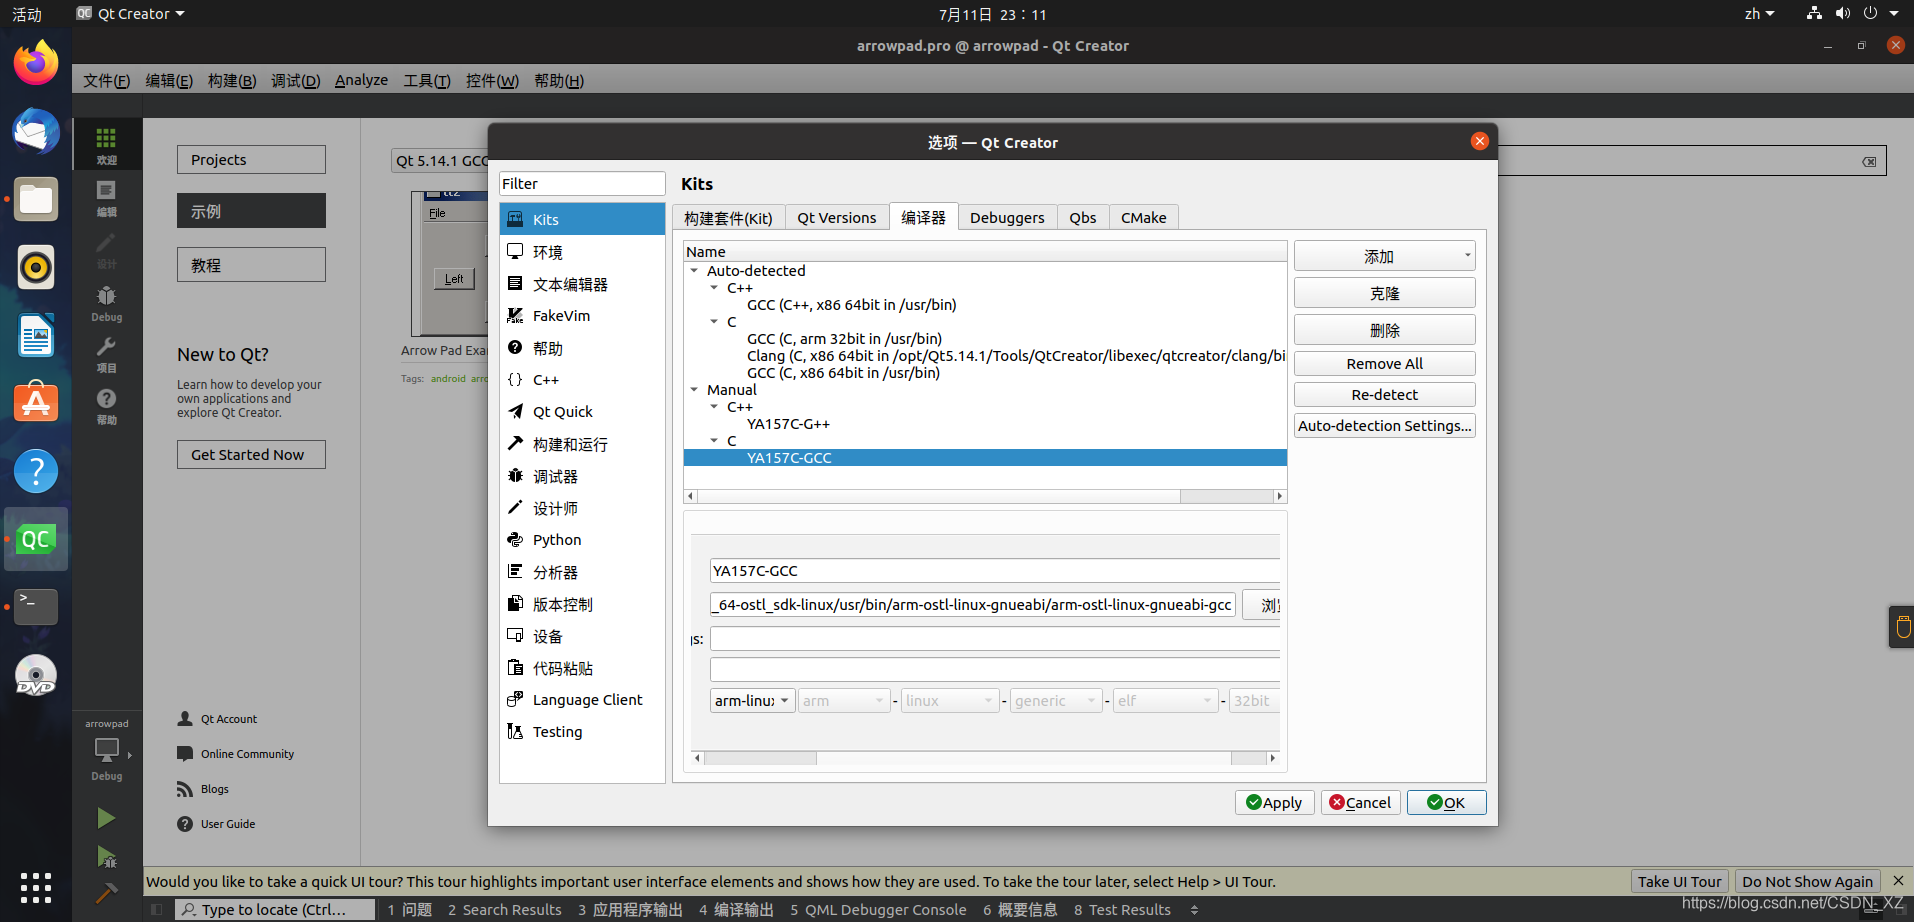Click the Build hammer icon
The image size is (1914, 922).
click(x=106, y=892)
